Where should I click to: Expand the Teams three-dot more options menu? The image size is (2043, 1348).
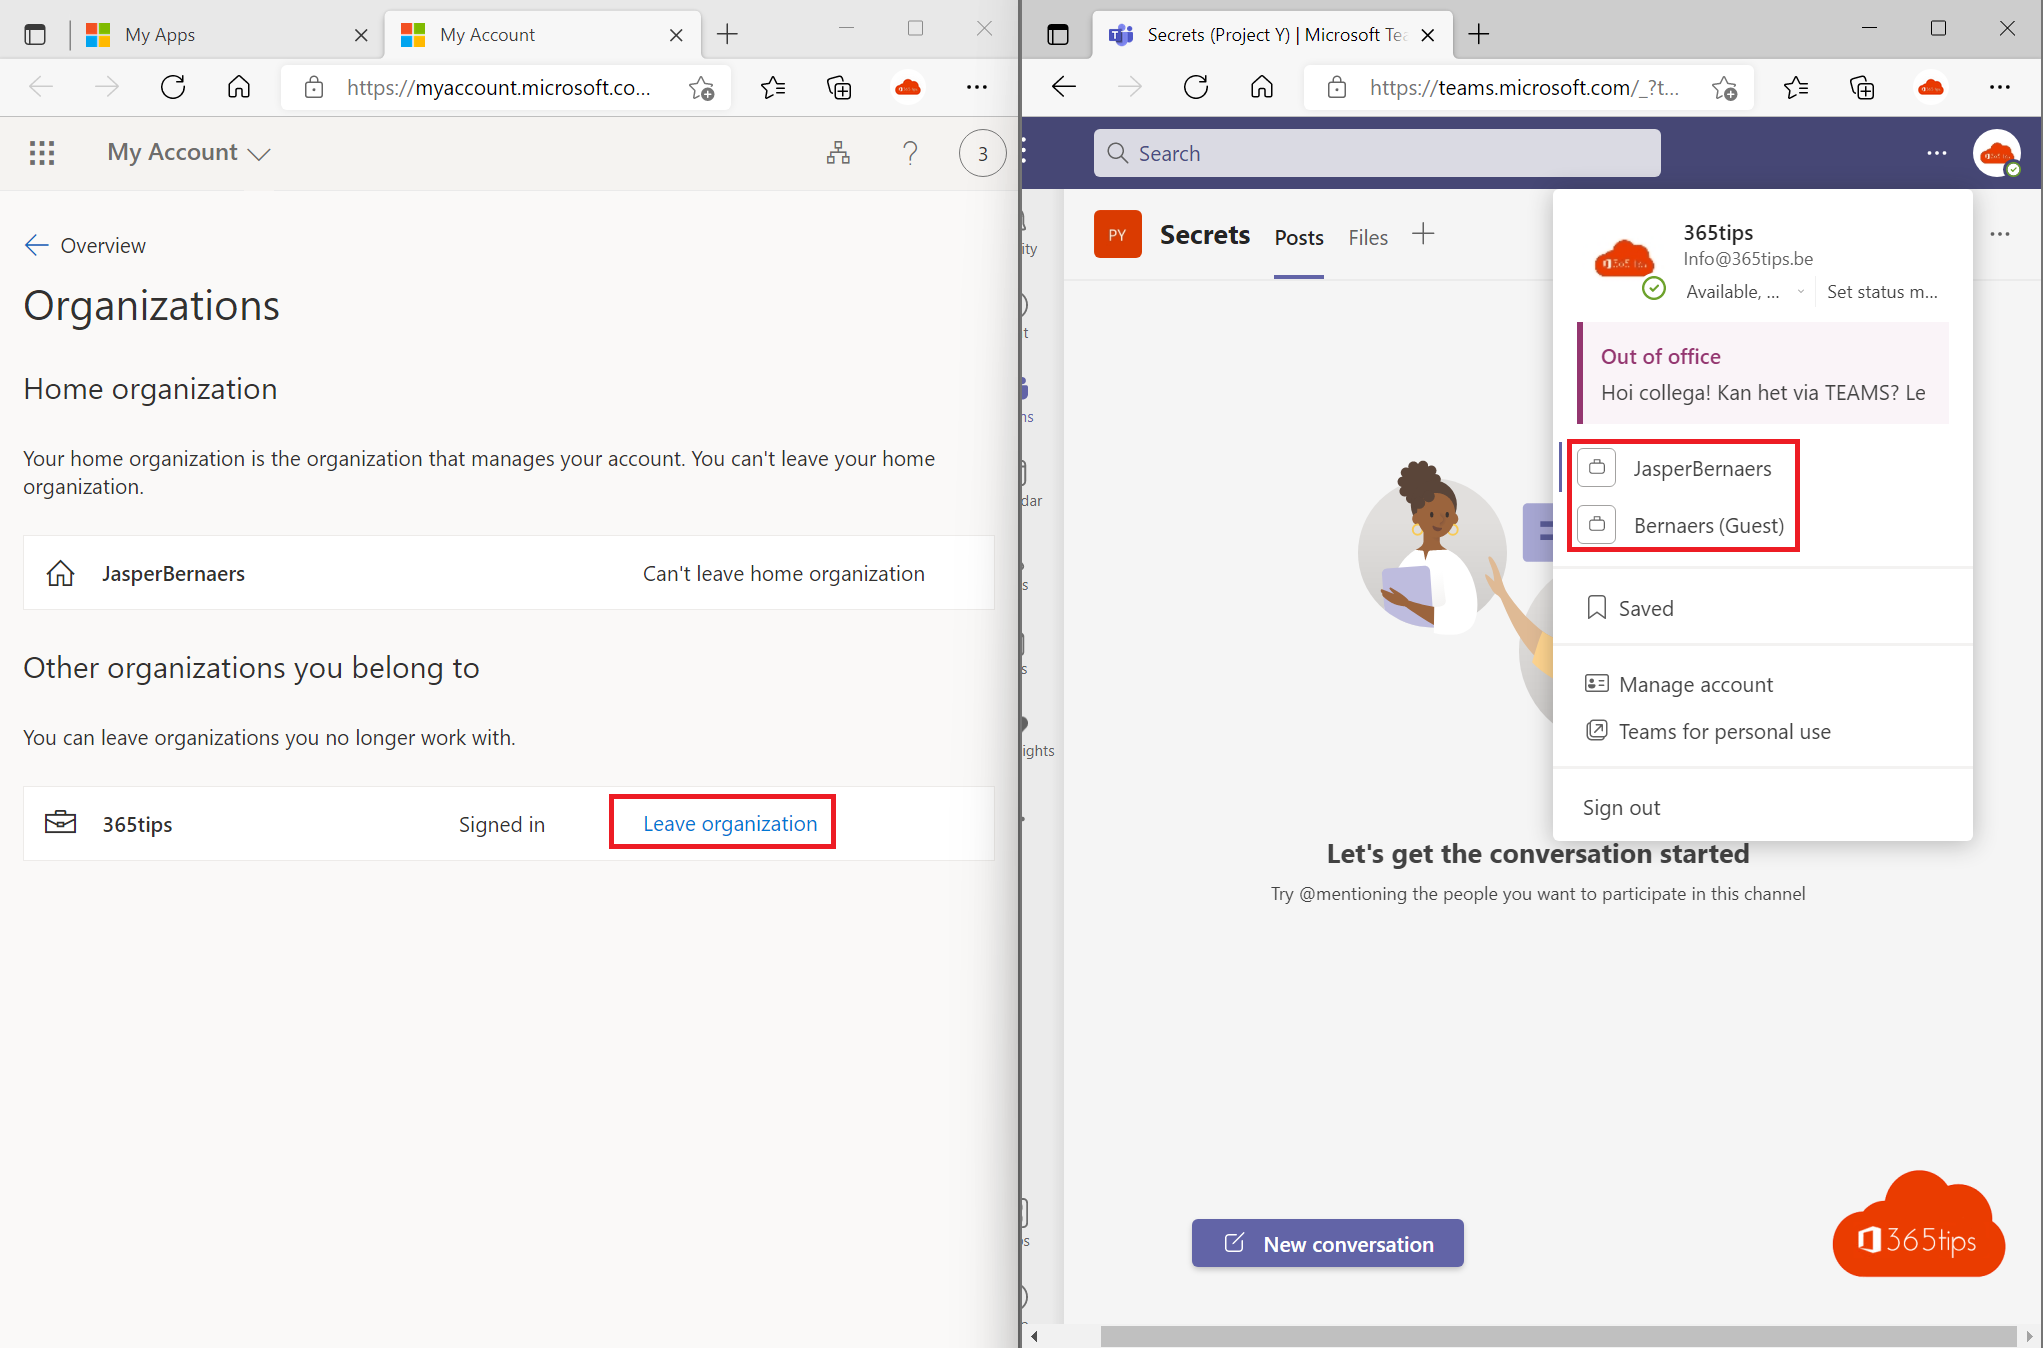coord(1936,152)
